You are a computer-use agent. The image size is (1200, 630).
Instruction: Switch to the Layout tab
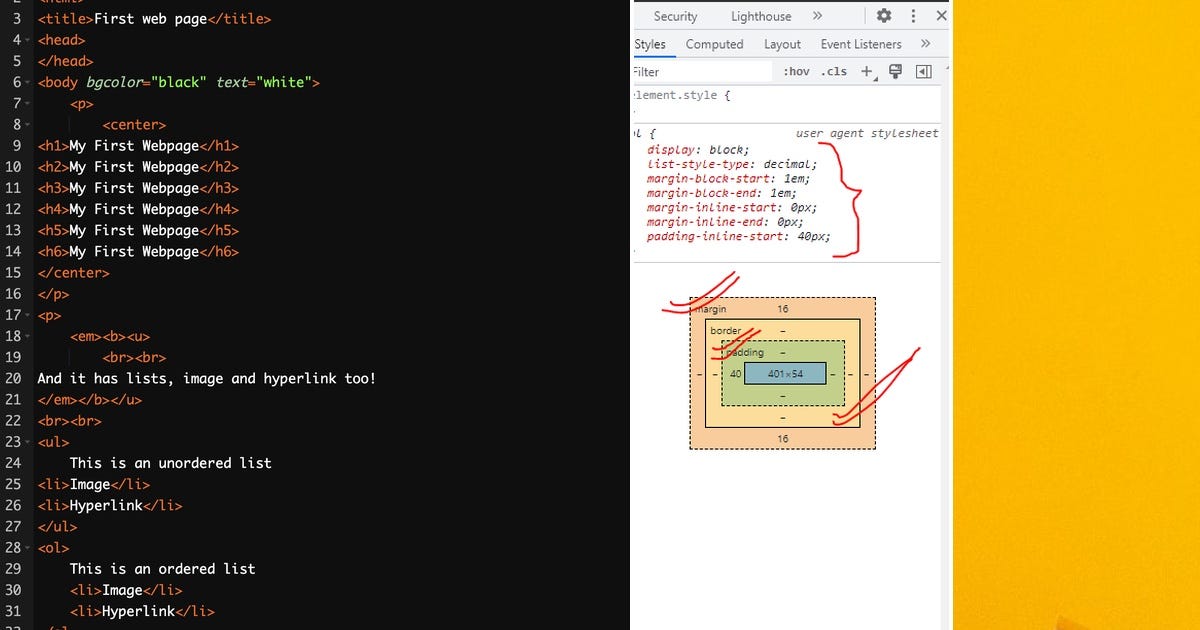(782, 44)
